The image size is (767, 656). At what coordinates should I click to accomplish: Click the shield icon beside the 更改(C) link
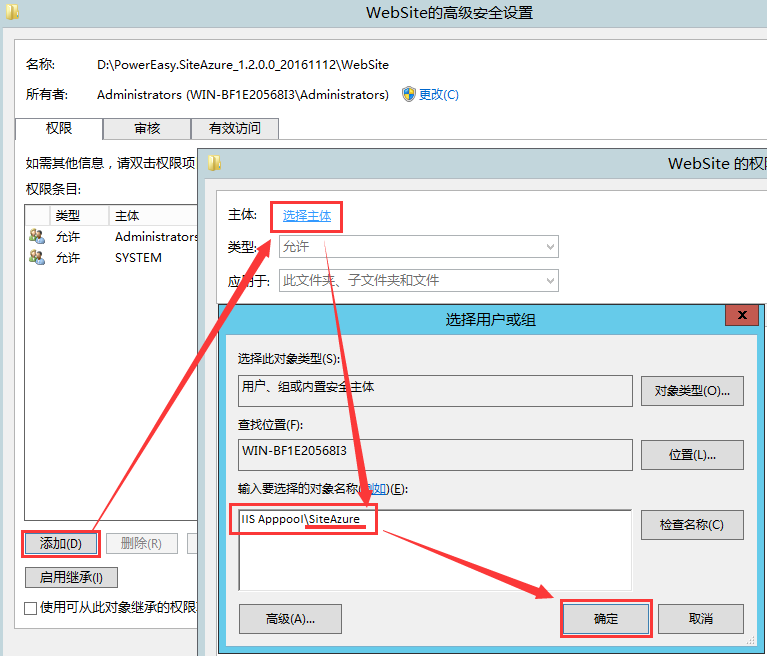[408, 94]
